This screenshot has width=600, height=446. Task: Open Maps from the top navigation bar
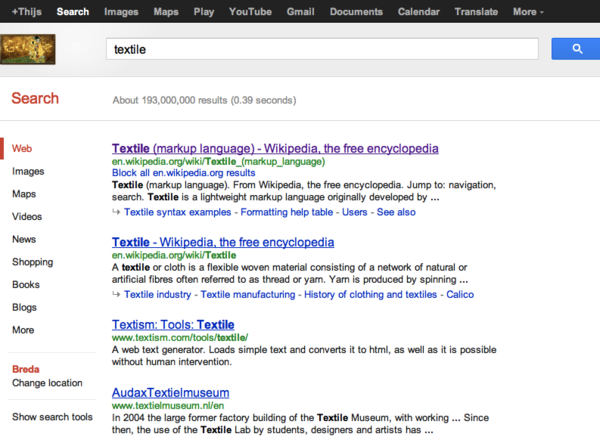point(166,12)
